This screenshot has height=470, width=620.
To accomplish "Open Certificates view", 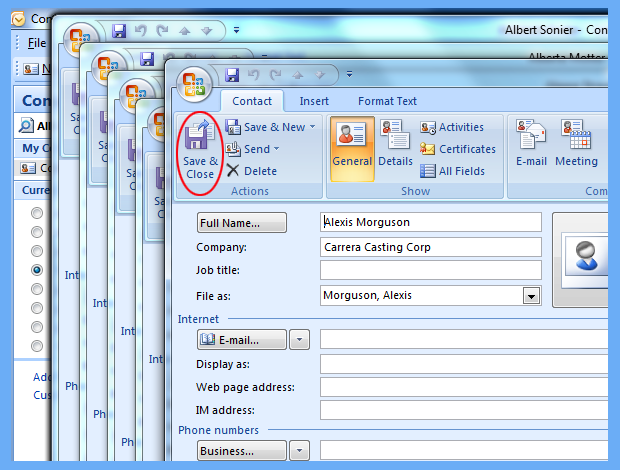I will coord(457,149).
